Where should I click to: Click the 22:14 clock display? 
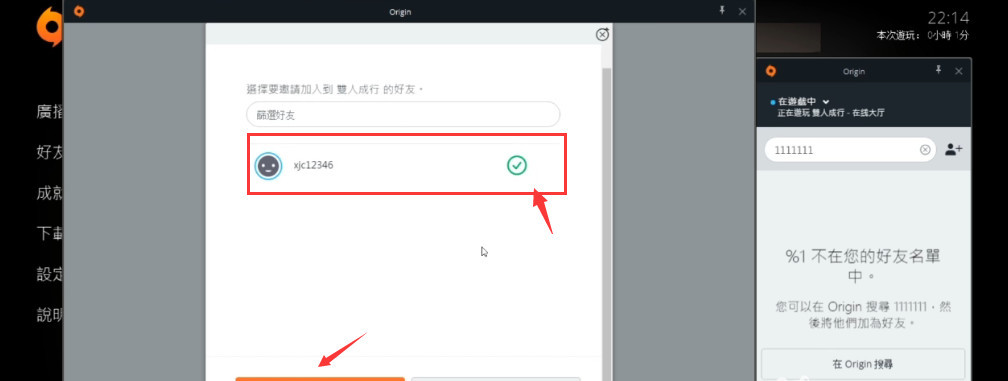click(948, 17)
